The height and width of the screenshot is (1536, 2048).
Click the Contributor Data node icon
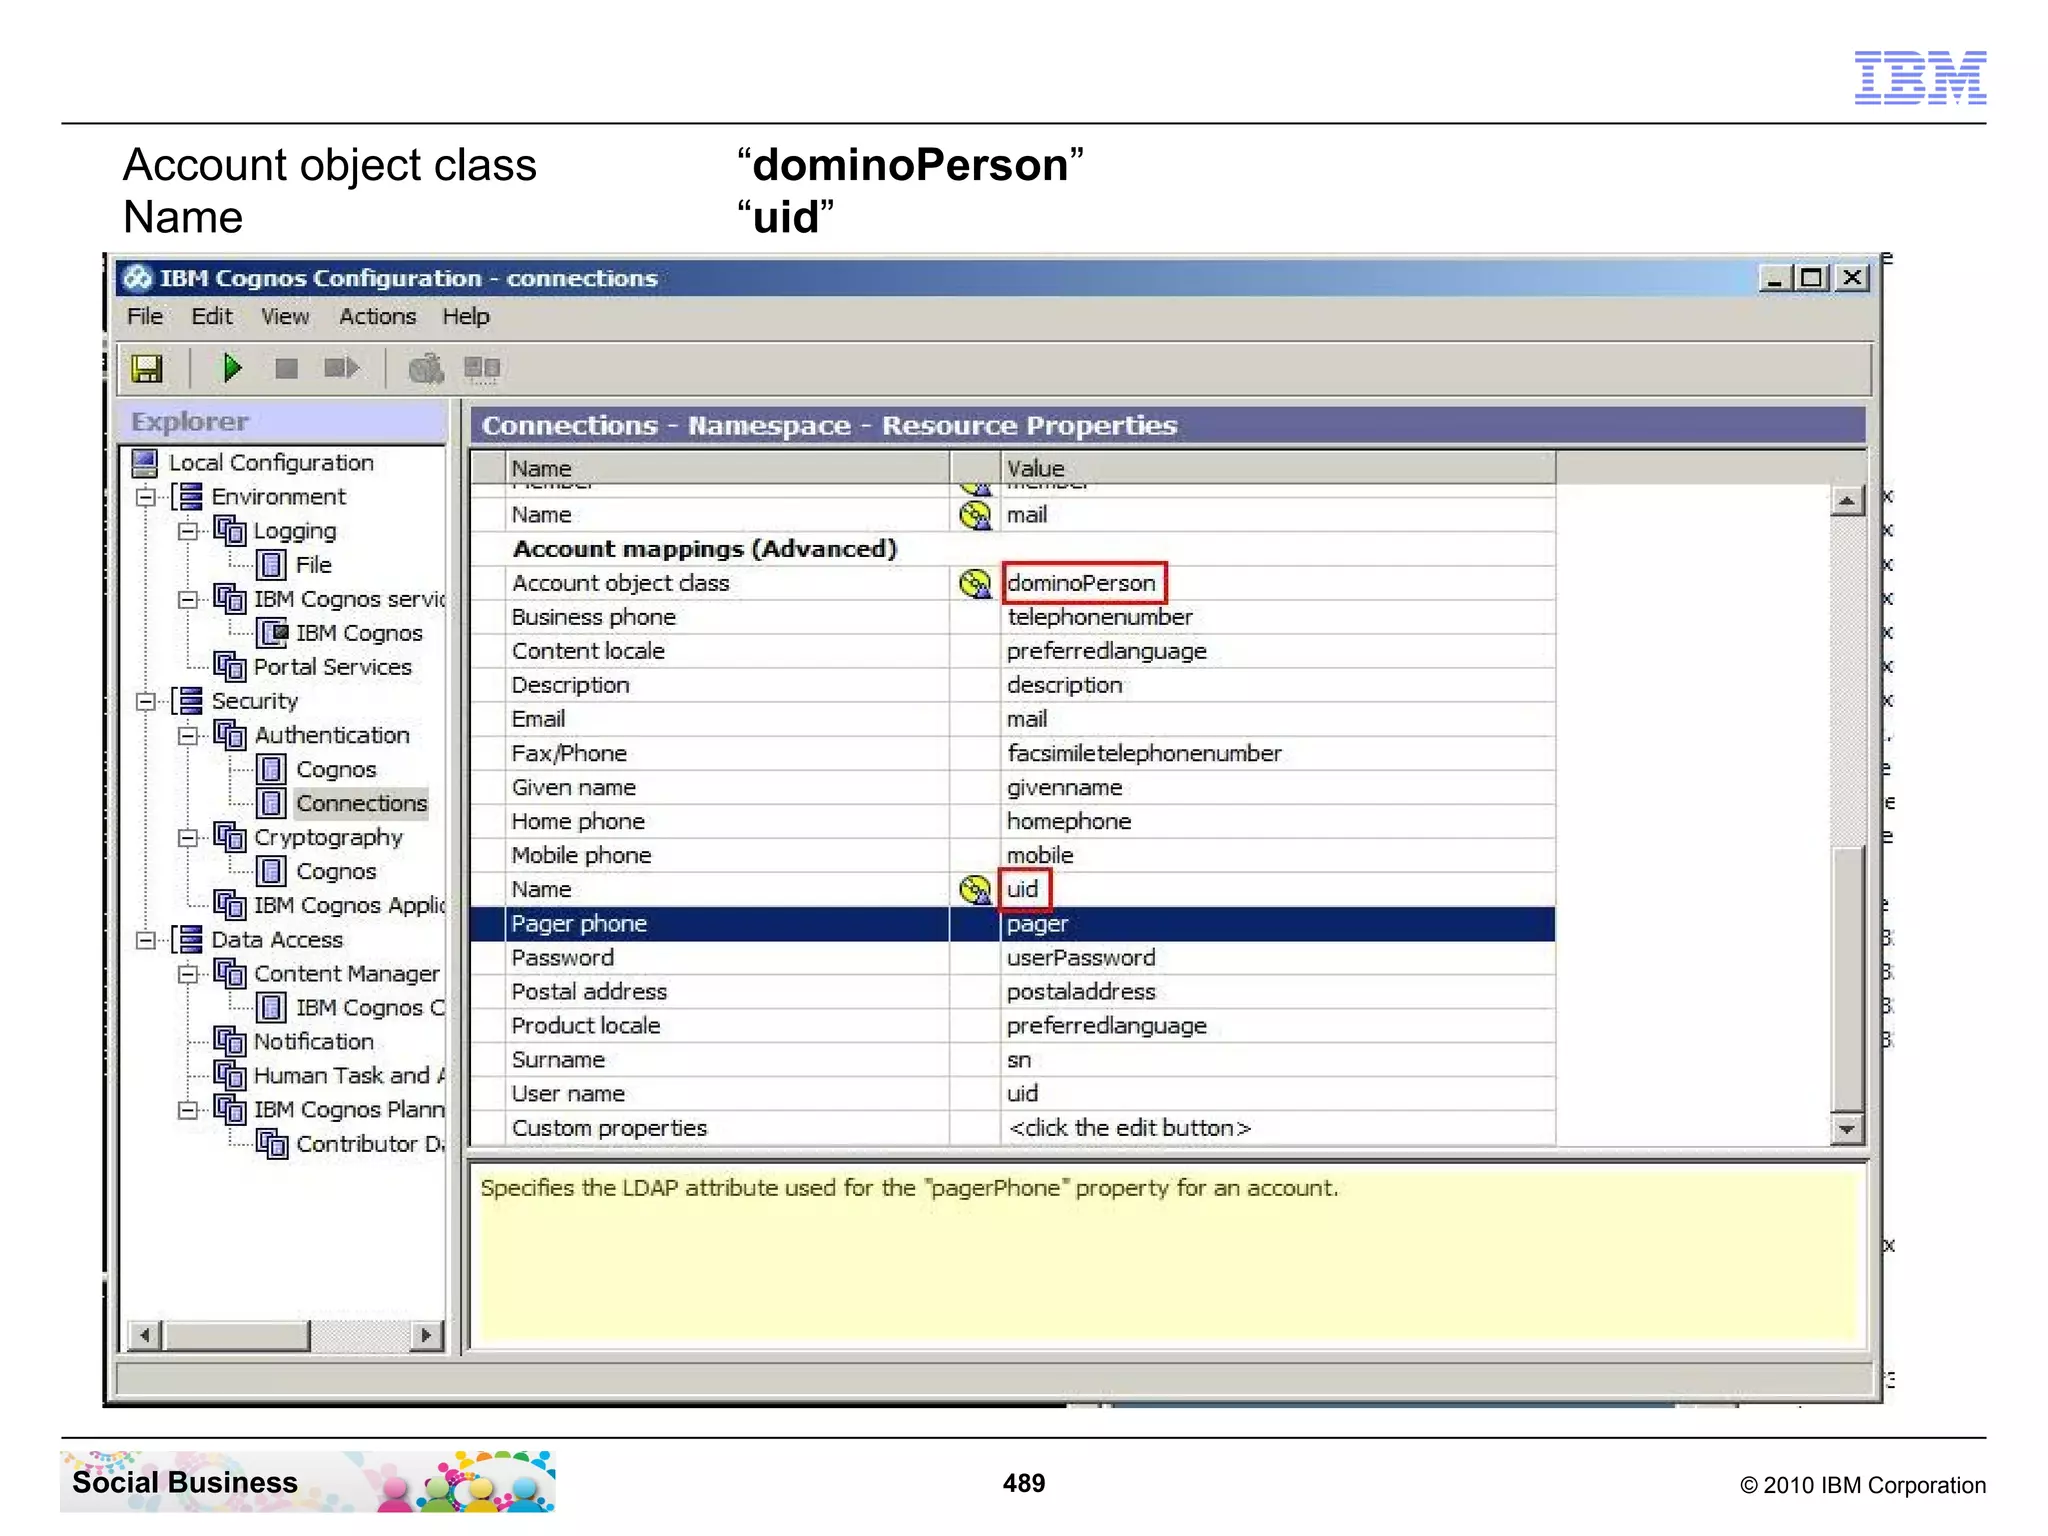(272, 1143)
